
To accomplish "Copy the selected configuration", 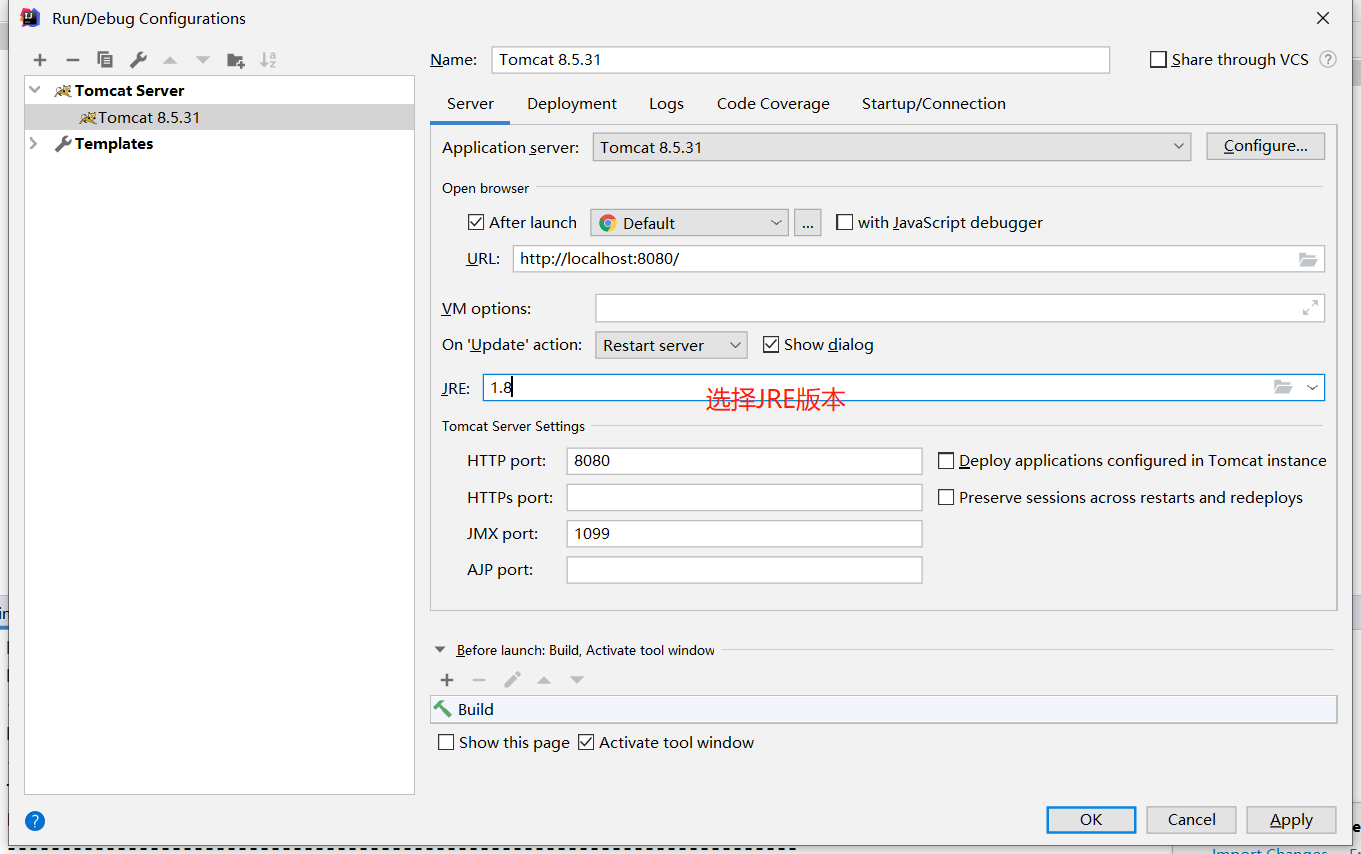I will pos(105,60).
